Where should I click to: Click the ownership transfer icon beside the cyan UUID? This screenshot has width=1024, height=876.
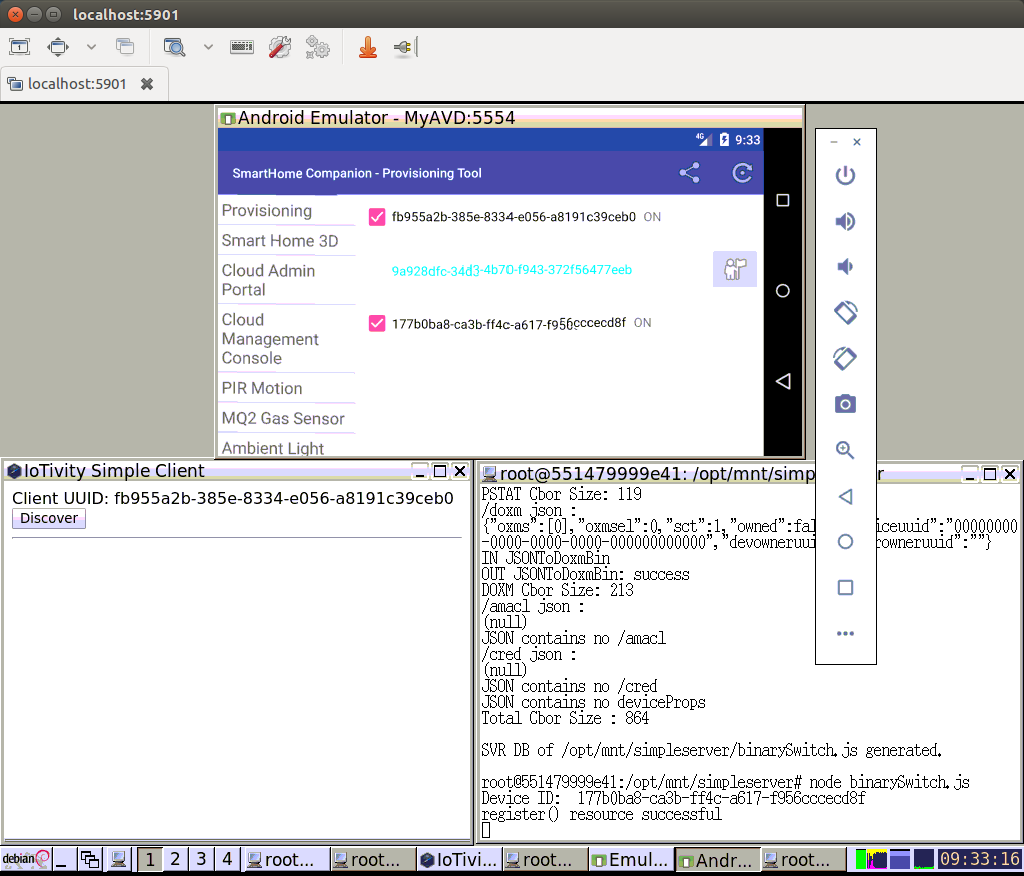coord(734,269)
